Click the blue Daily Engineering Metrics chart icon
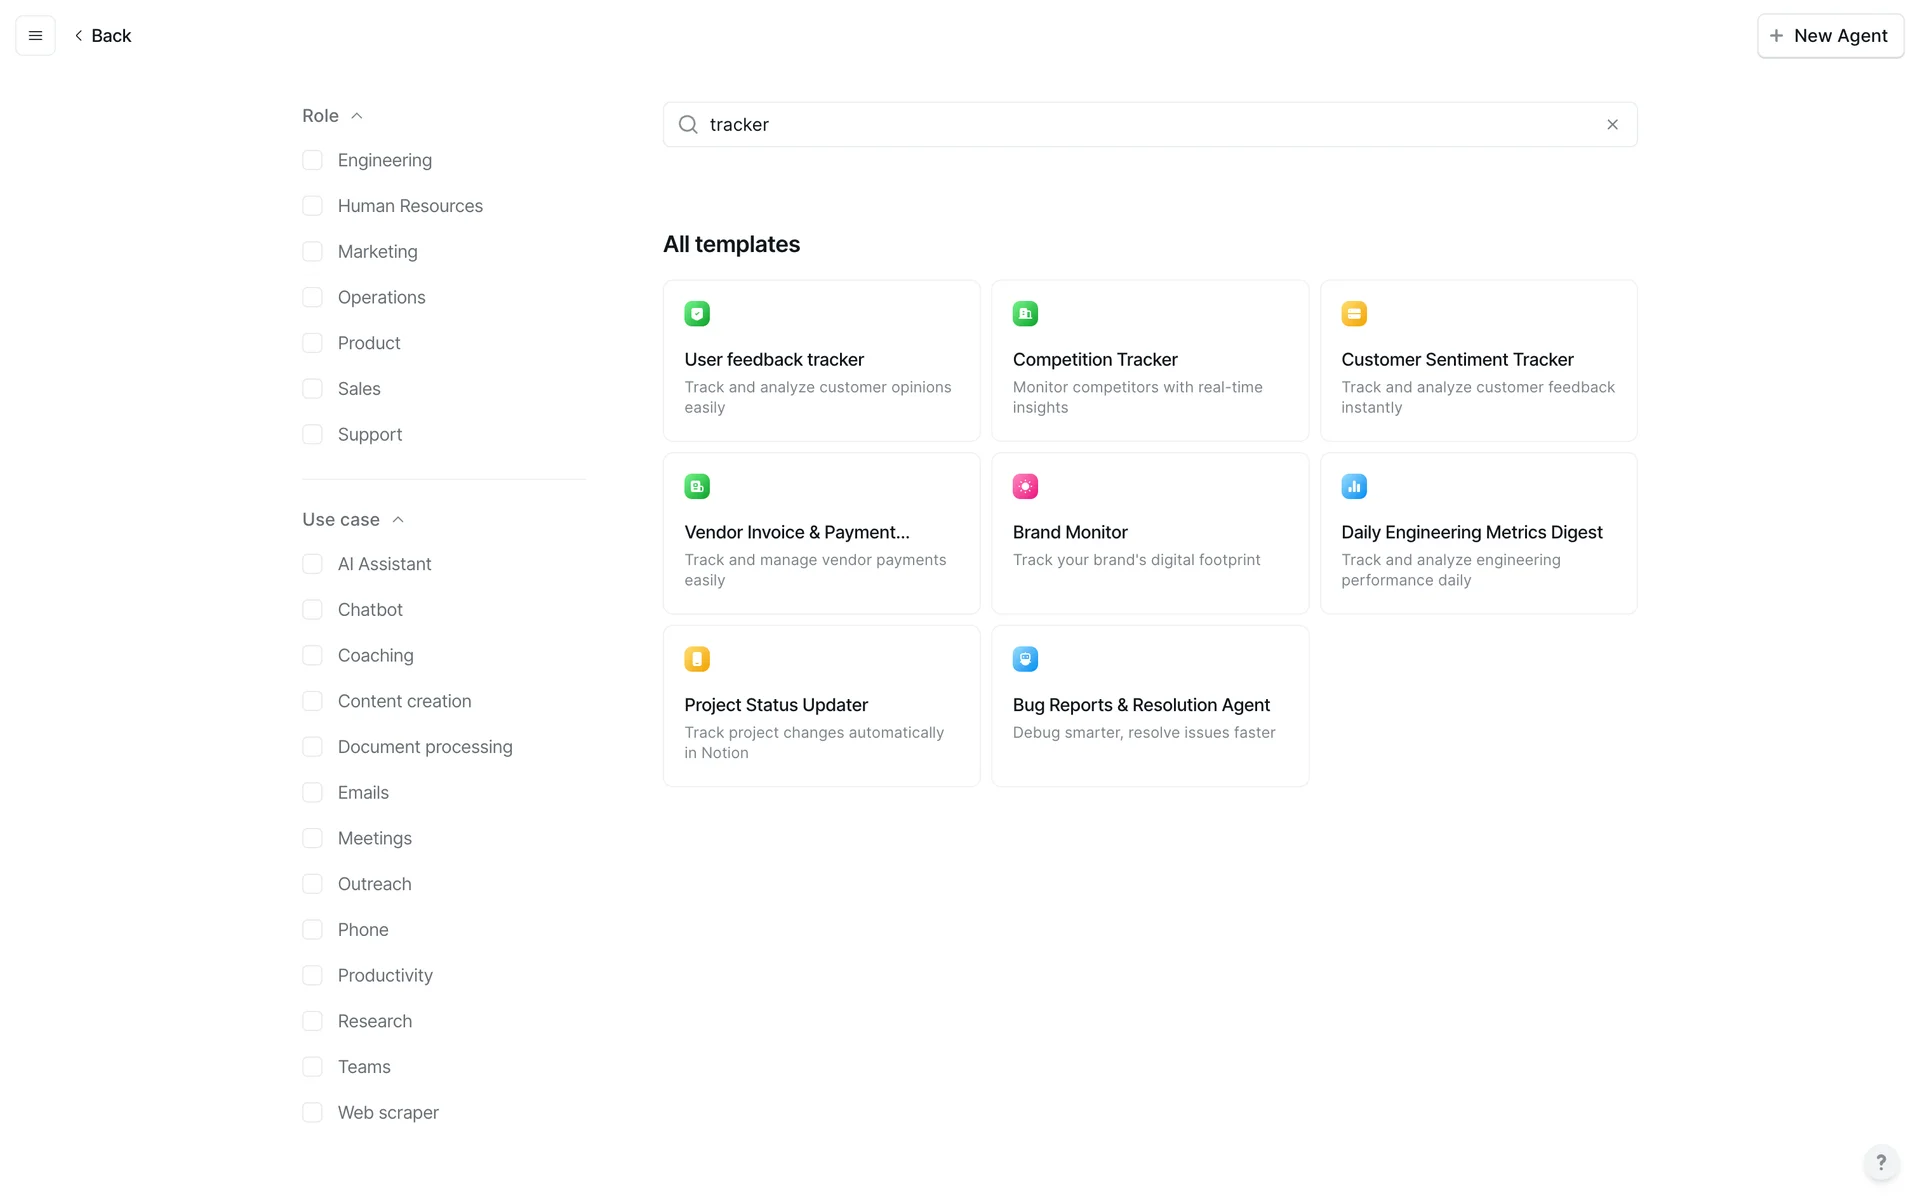The image size is (1920, 1200). pos(1354,487)
